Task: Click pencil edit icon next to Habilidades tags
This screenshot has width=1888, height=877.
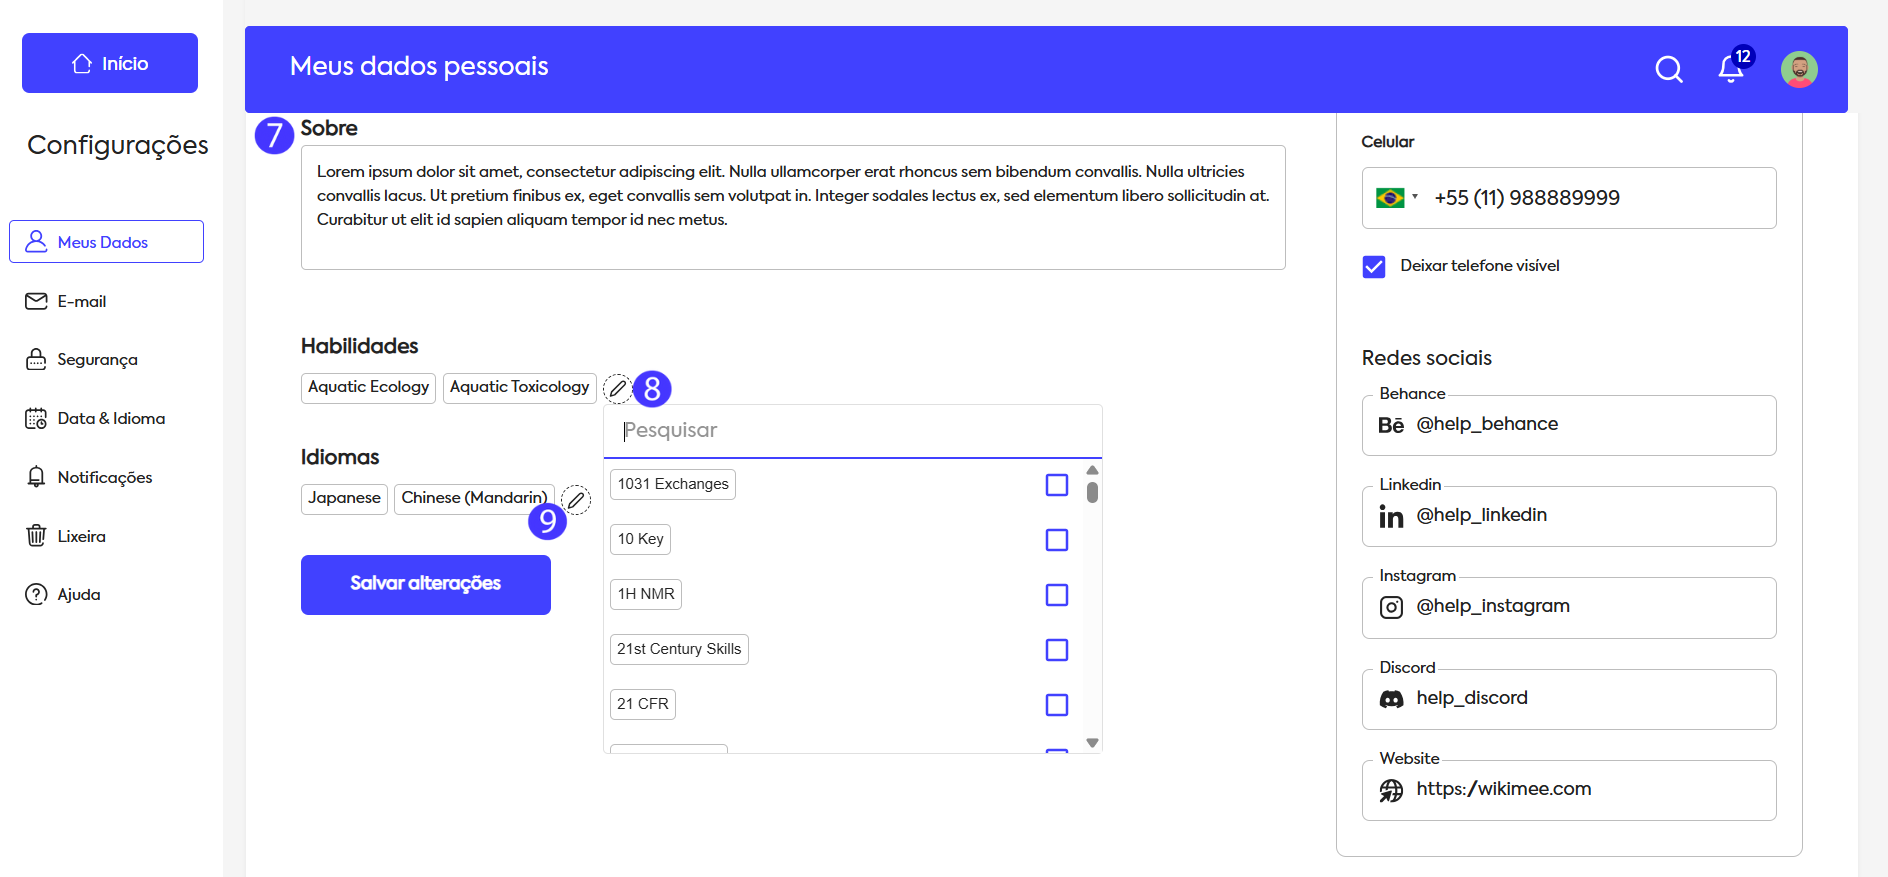Action: tap(618, 388)
